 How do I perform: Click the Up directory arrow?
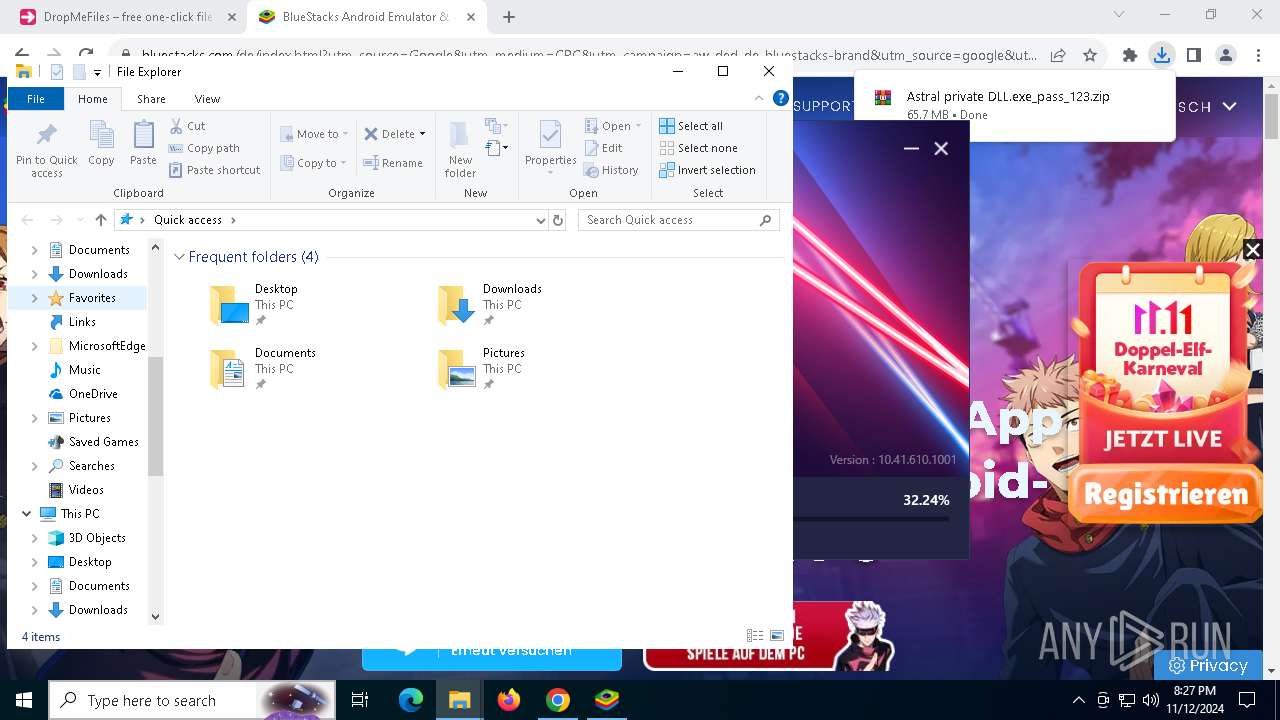(100, 220)
